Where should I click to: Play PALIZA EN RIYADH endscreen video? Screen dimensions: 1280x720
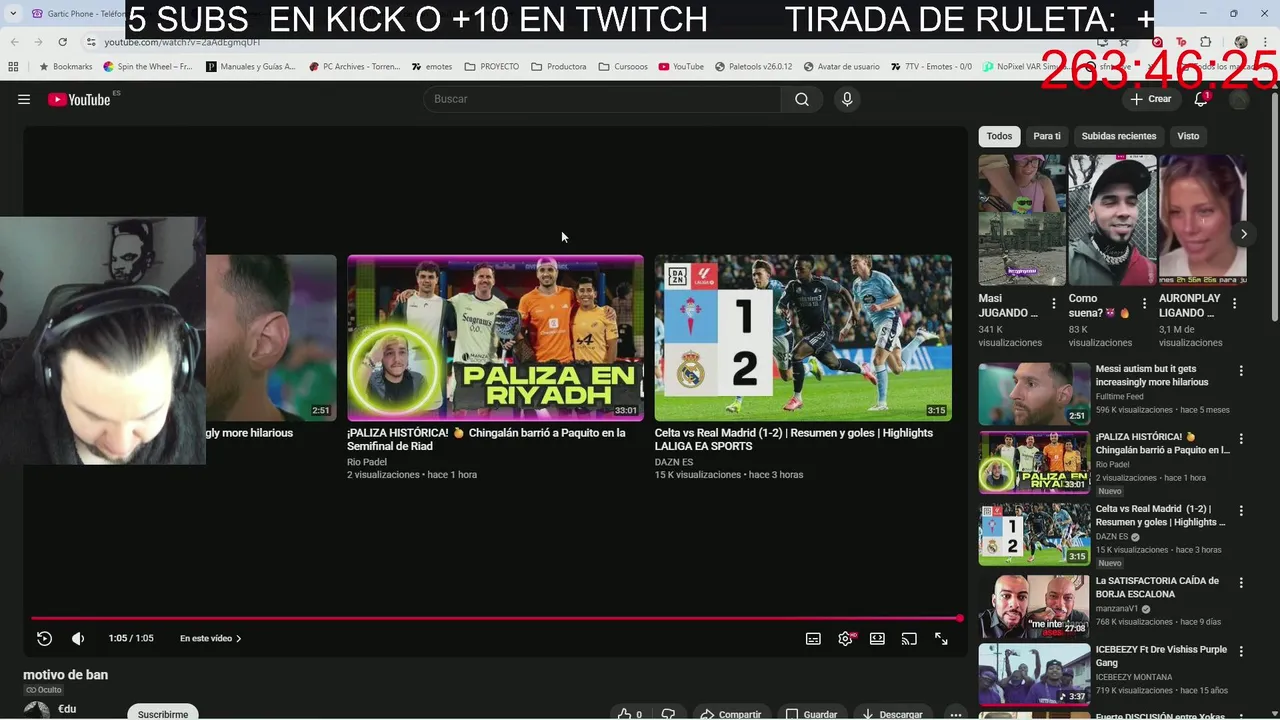[x=495, y=338]
